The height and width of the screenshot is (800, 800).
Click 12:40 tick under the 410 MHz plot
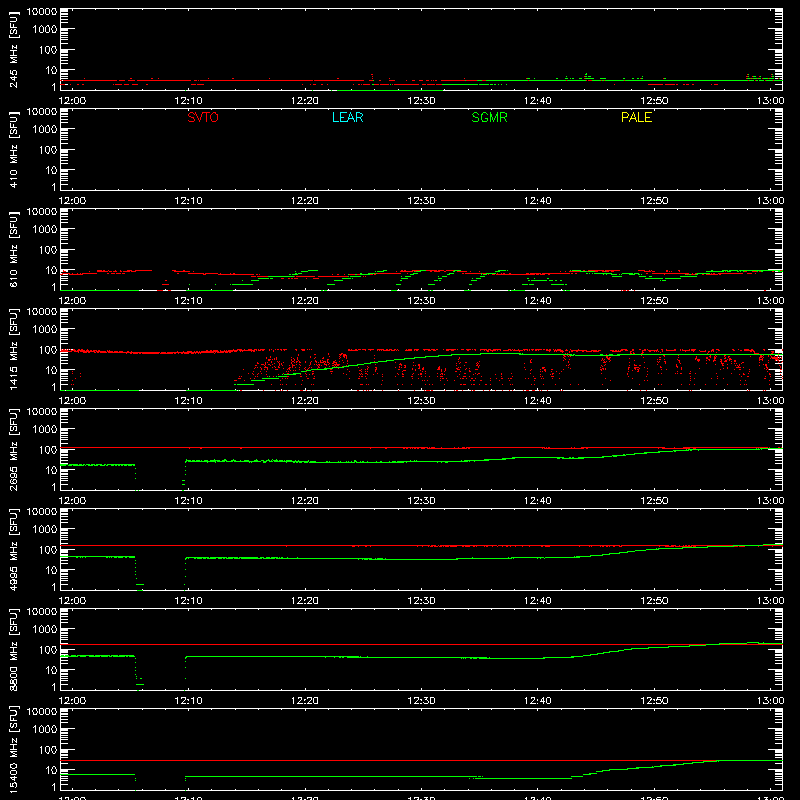coord(538,201)
